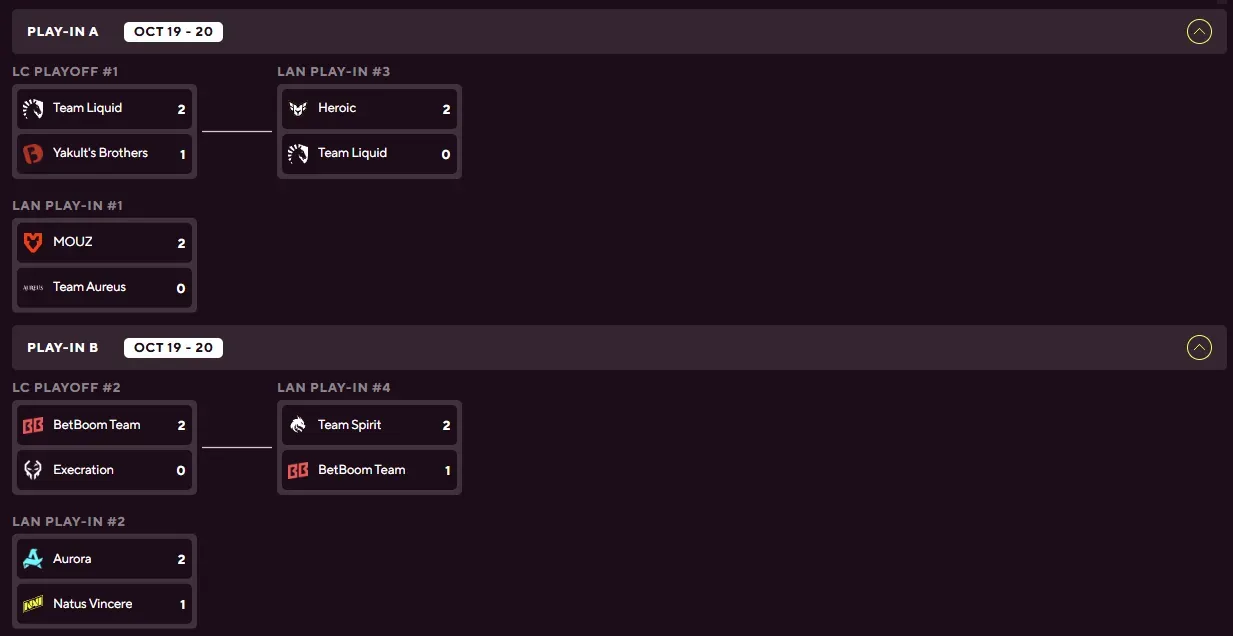This screenshot has width=1233, height=636.
Task: Select the Execration team logo
Action: (31, 470)
